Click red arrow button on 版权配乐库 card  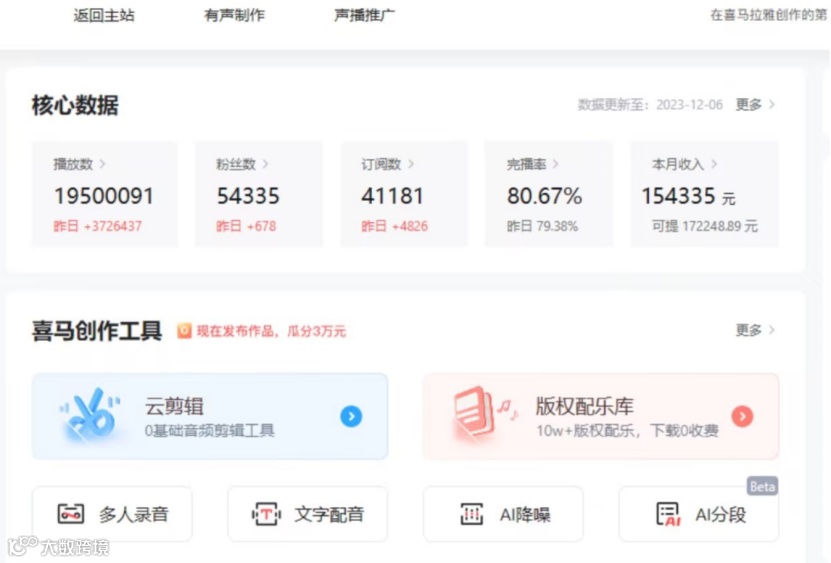pos(742,416)
